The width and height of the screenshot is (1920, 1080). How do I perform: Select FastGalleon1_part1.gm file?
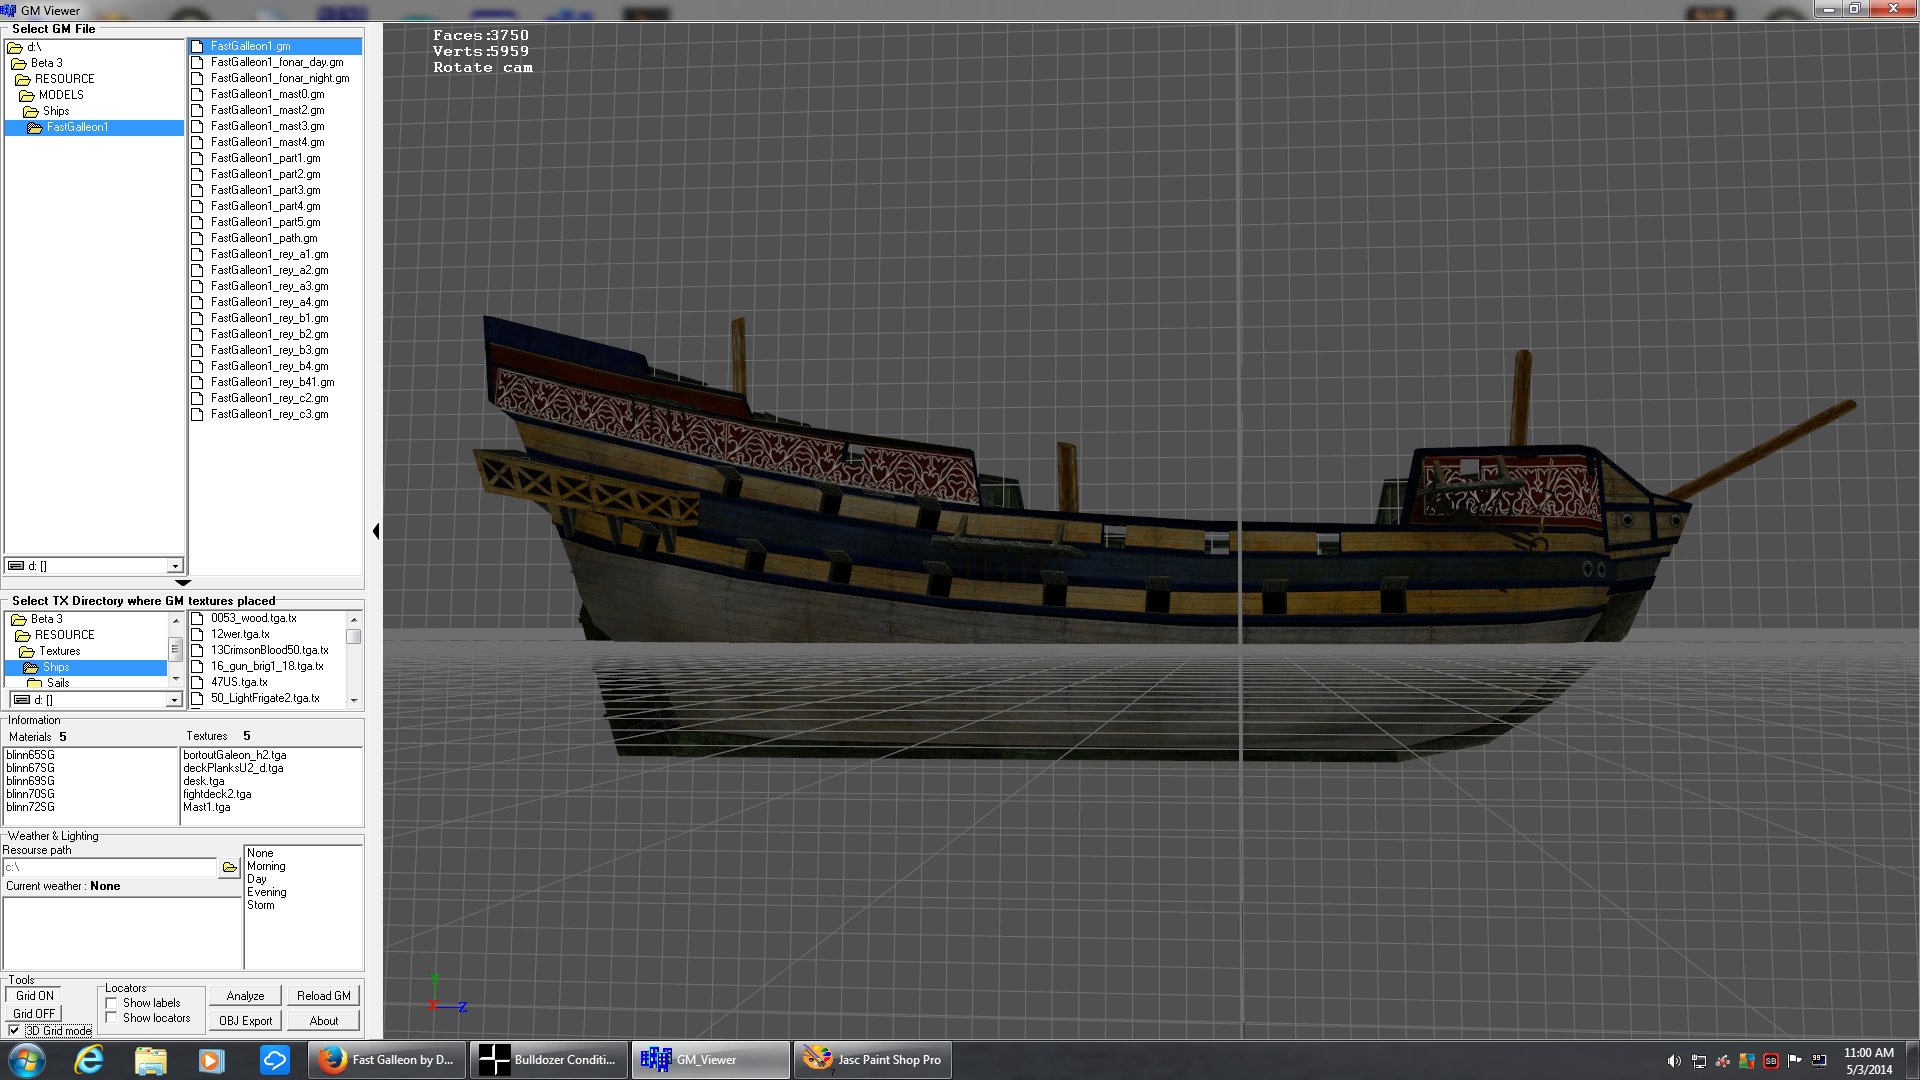pyautogui.click(x=265, y=158)
